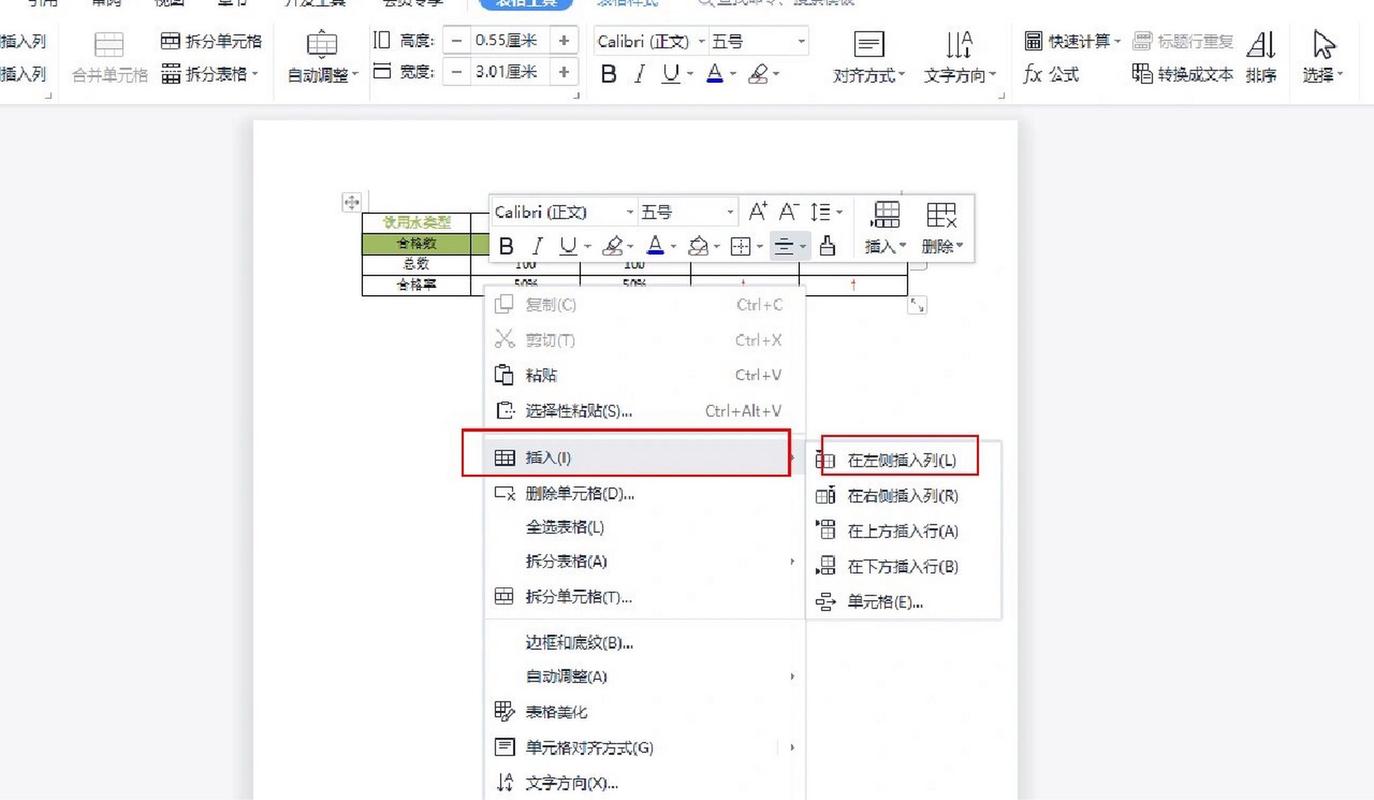Screen dimensions: 1374x800
Task: Click Repeat Header Row (标题行重复) in ribbon
Action: (x=1184, y=41)
